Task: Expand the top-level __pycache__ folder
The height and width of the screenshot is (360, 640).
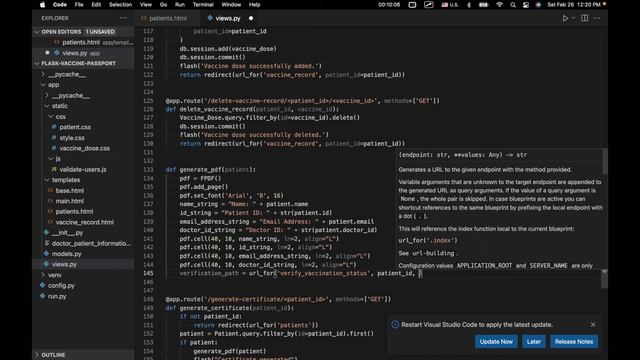Action: (x=67, y=74)
